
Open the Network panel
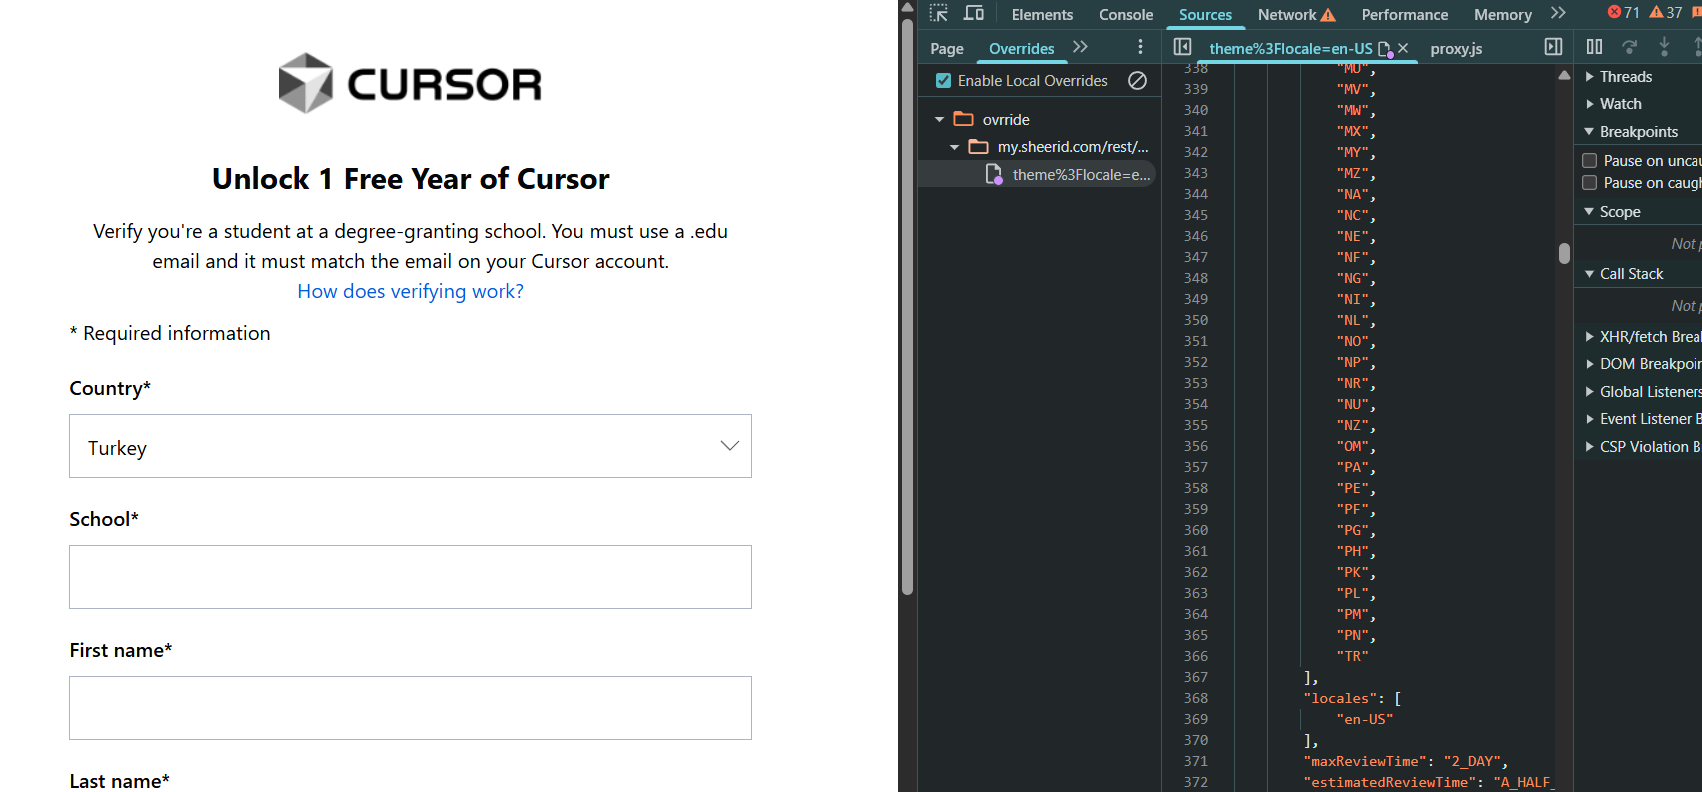point(1287,15)
